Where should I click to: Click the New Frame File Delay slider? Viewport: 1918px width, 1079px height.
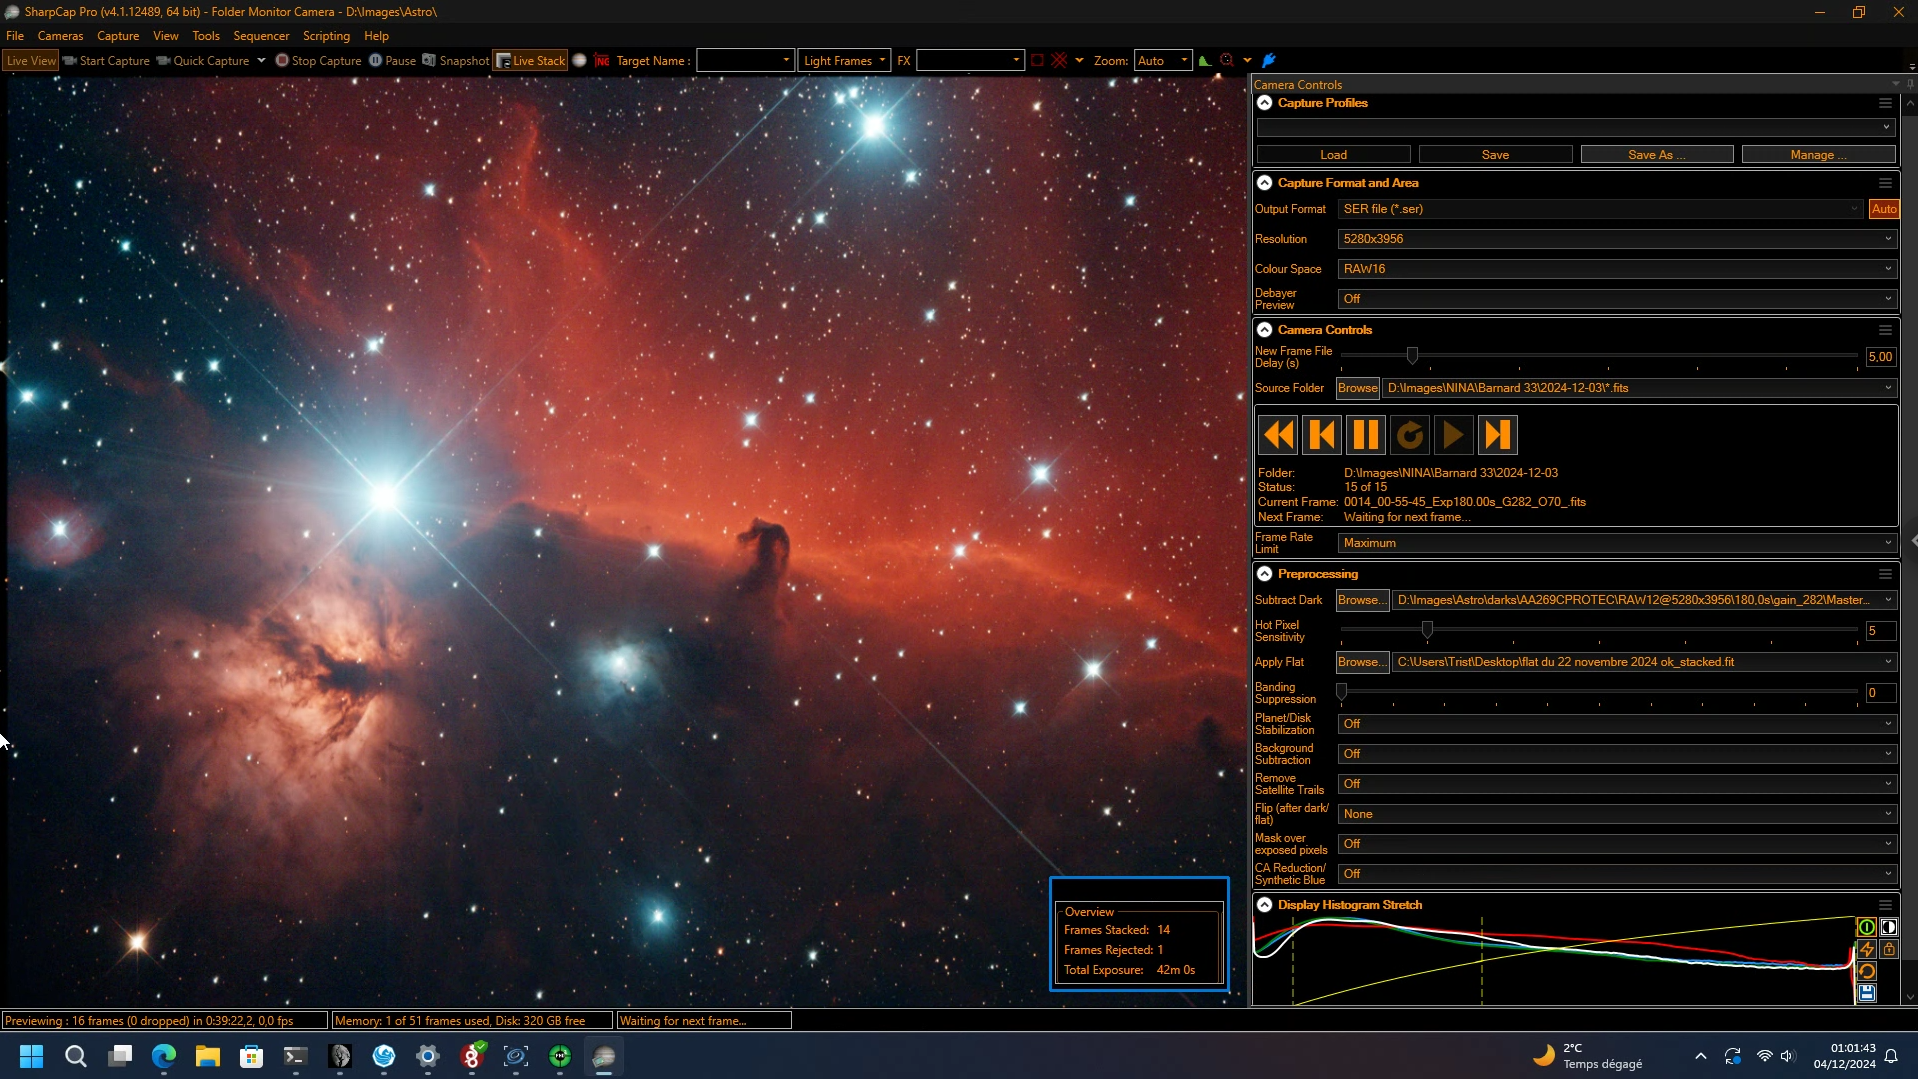1598,356
